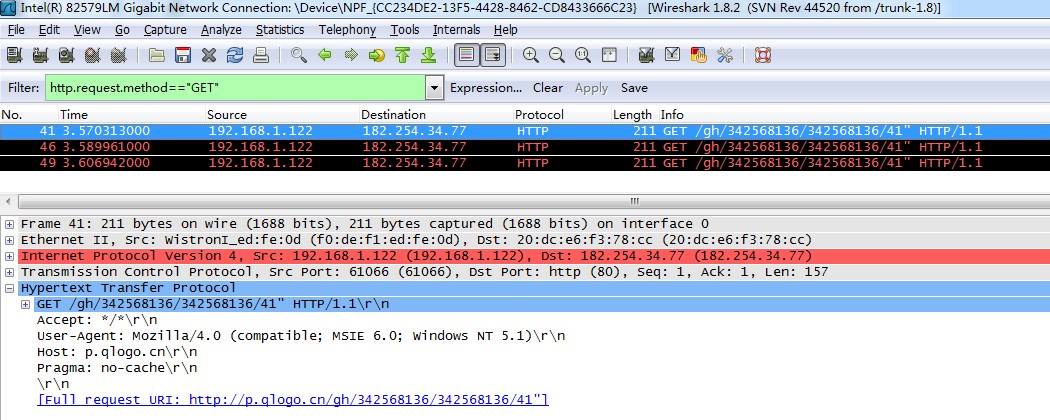Select packet number 41 row
The image size is (1050, 420).
point(525,131)
